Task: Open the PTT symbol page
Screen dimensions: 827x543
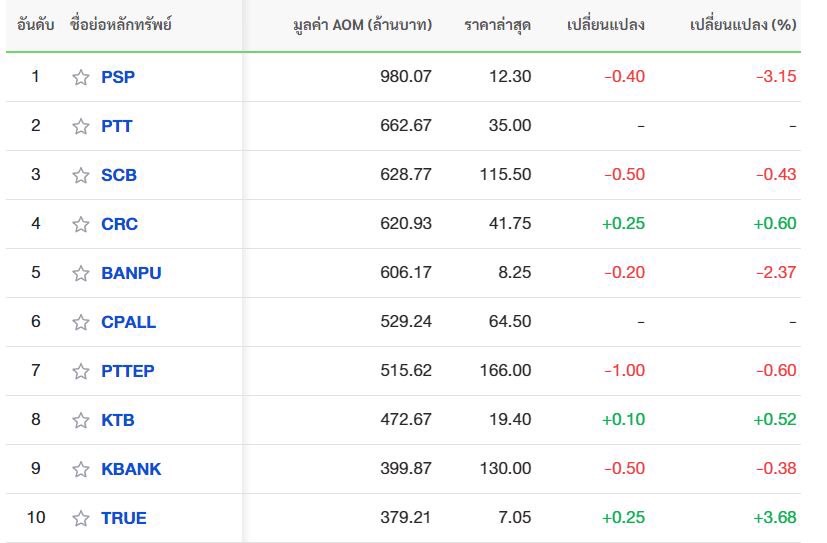Action: coord(116,126)
